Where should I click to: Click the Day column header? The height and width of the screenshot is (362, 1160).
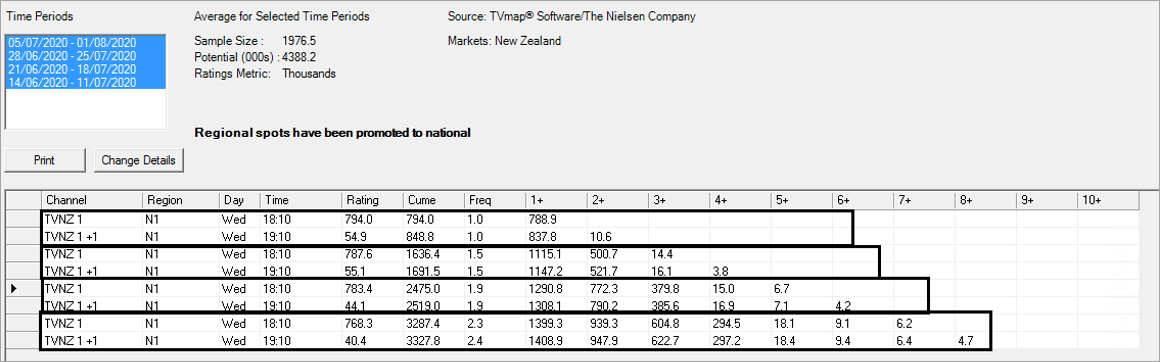click(240, 200)
